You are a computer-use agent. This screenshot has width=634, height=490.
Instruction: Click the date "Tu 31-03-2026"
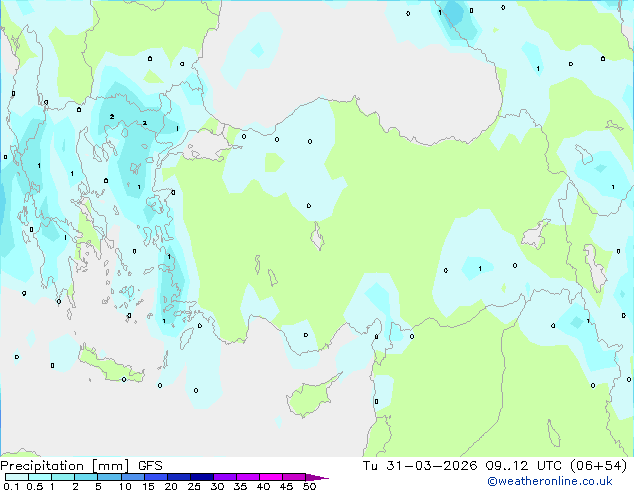(x=420, y=466)
